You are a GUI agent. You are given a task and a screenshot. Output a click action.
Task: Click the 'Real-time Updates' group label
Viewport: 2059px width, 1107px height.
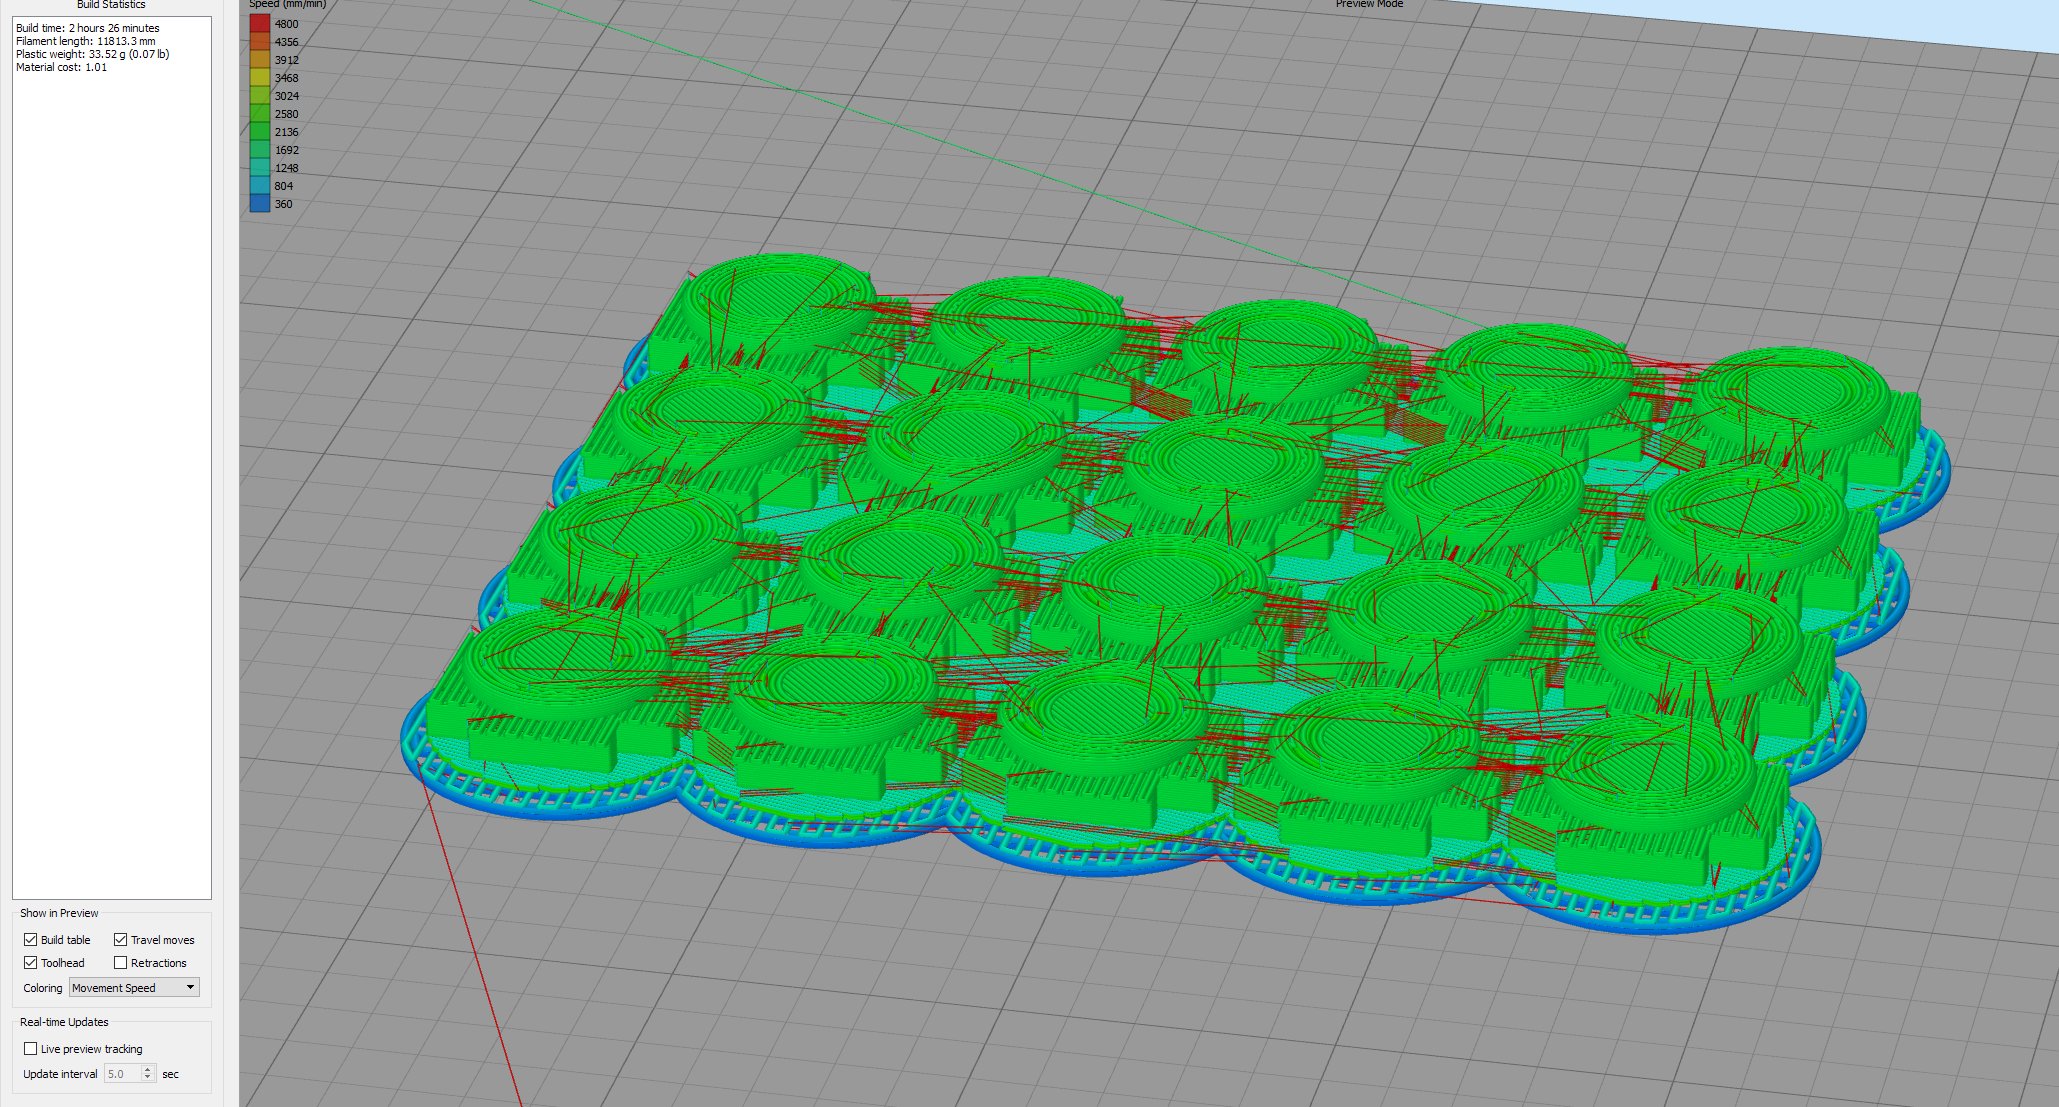click(64, 1022)
